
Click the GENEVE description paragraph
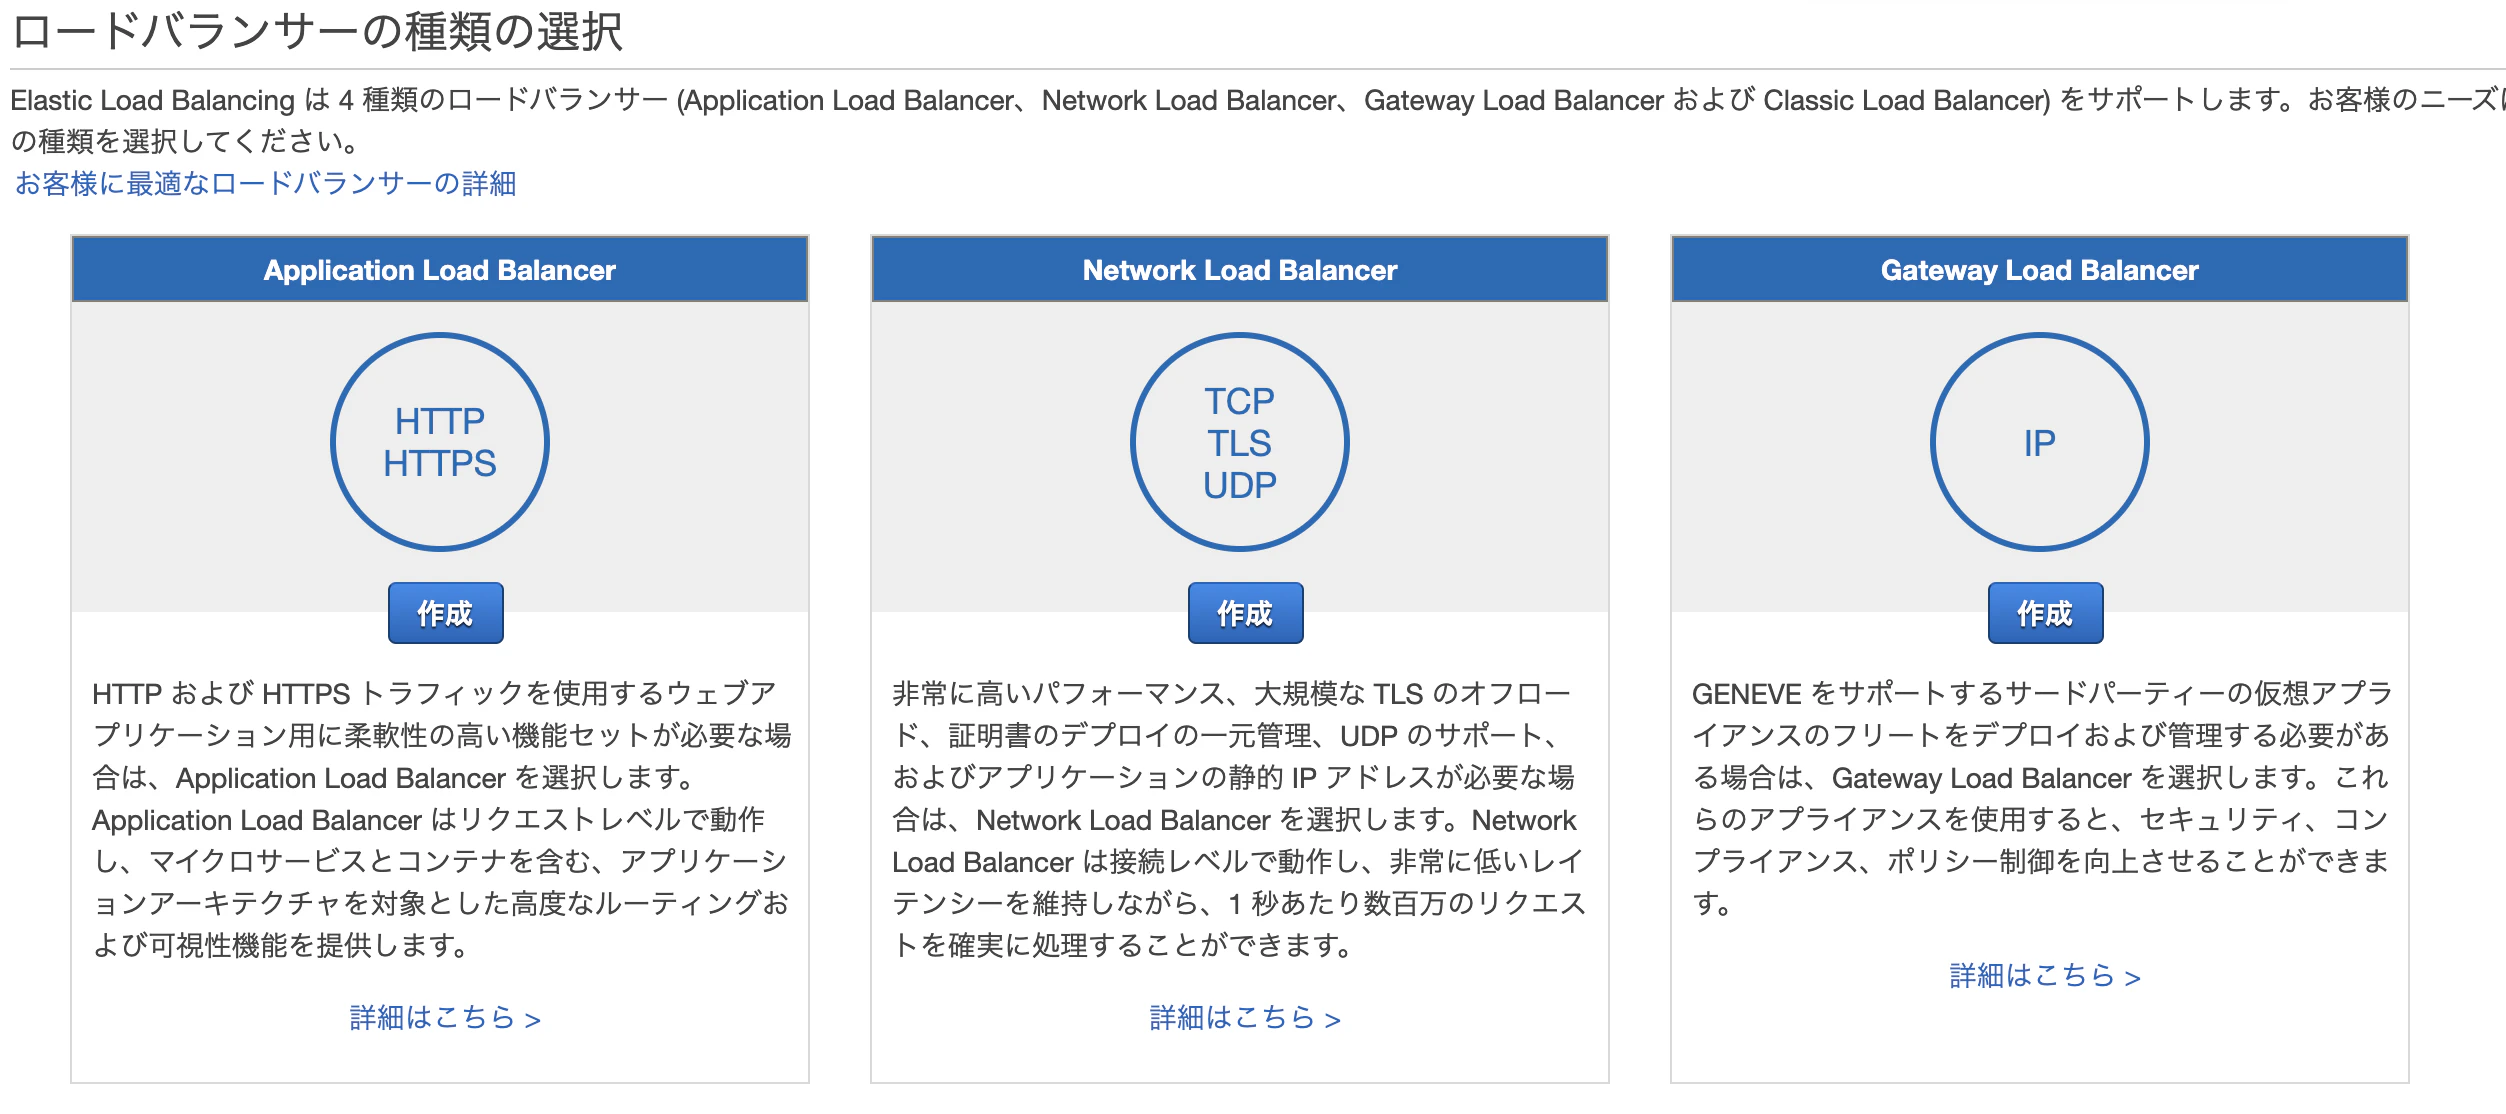pyautogui.click(x=2041, y=798)
